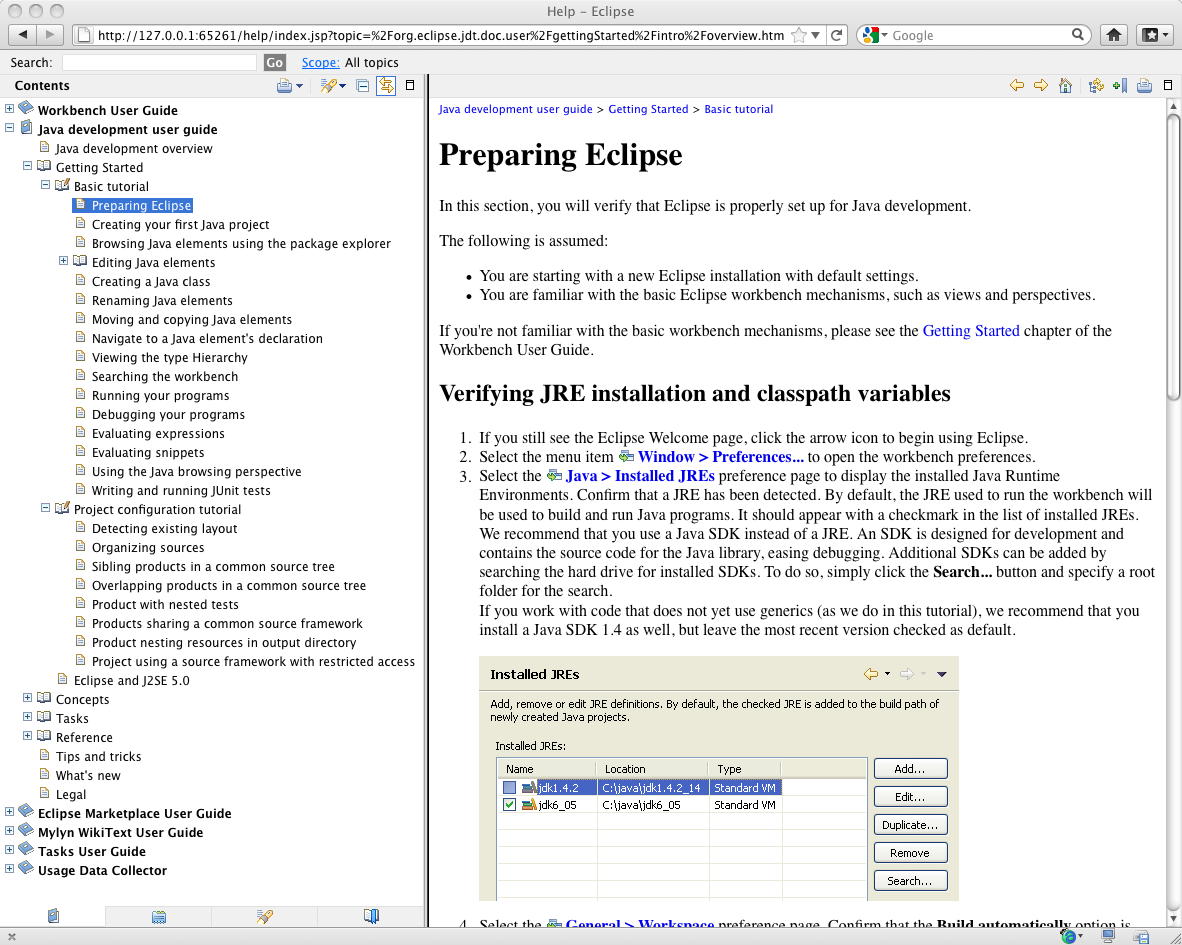The height and width of the screenshot is (945, 1182).
Task: Reload the page with the refresh icon
Action: (x=837, y=35)
